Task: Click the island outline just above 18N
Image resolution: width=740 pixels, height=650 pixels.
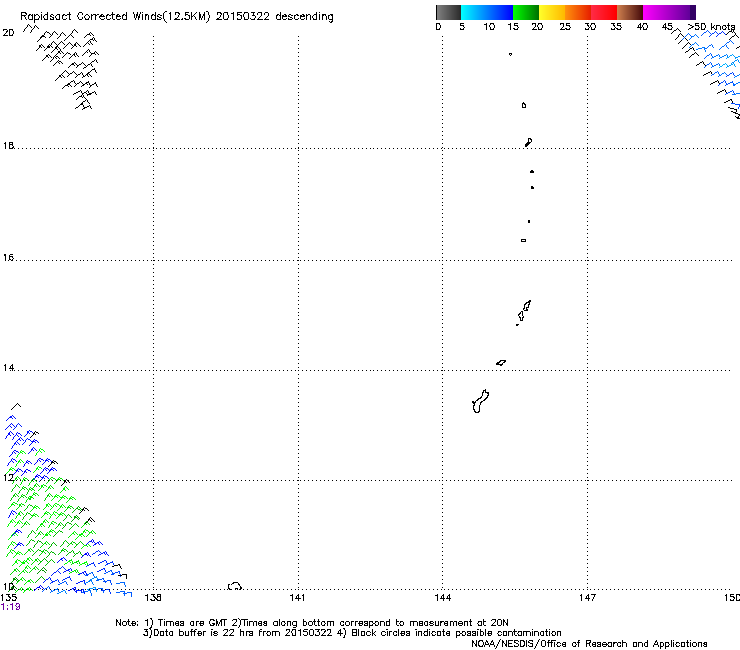Action: click(x=529, y=142)
